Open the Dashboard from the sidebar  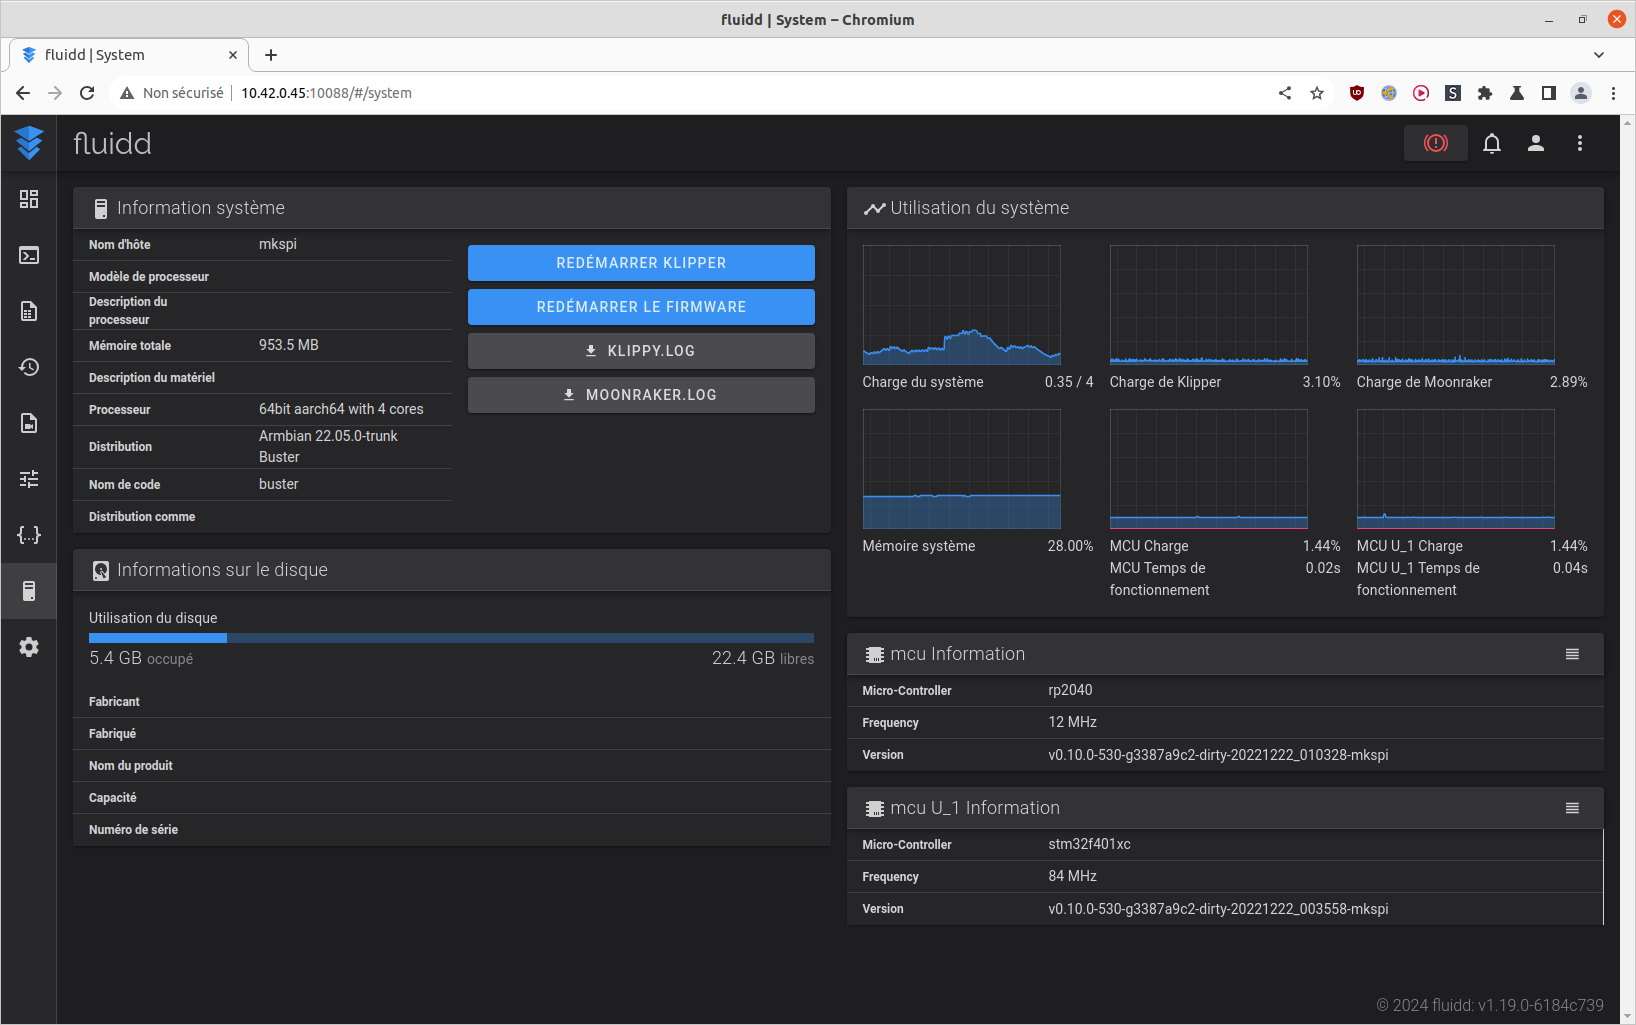[29, 199]
